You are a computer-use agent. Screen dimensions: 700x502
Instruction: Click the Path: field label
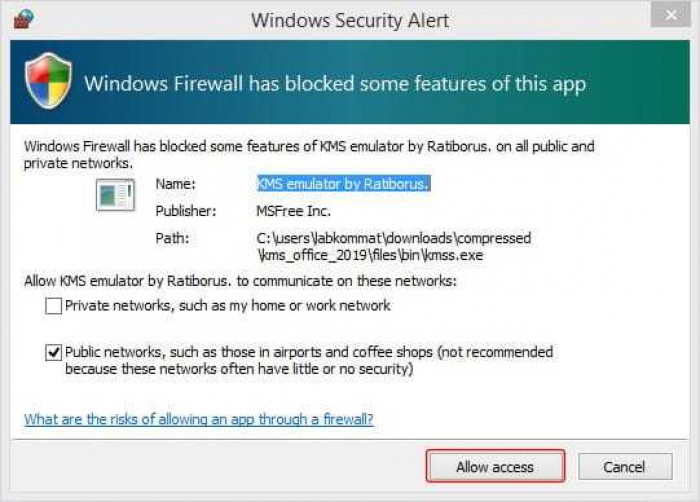pyautogui.click(x=172, y=238)
